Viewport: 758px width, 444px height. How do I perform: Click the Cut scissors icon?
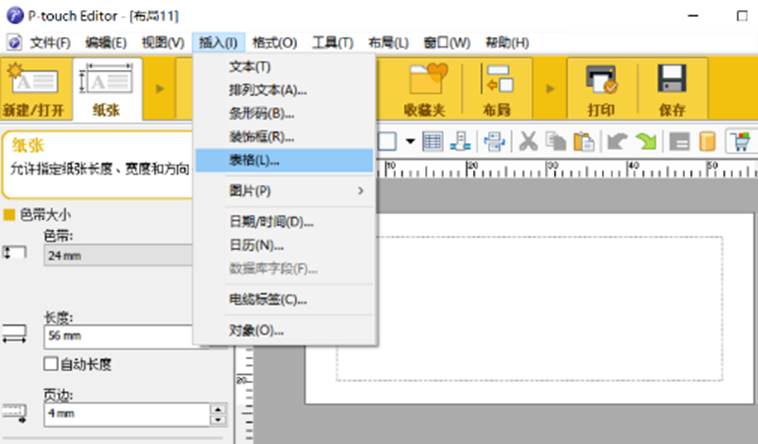tap(528, 142)
